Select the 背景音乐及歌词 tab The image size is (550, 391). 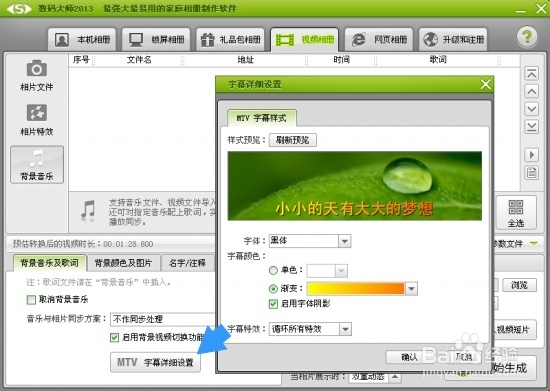tap(49, 263)
